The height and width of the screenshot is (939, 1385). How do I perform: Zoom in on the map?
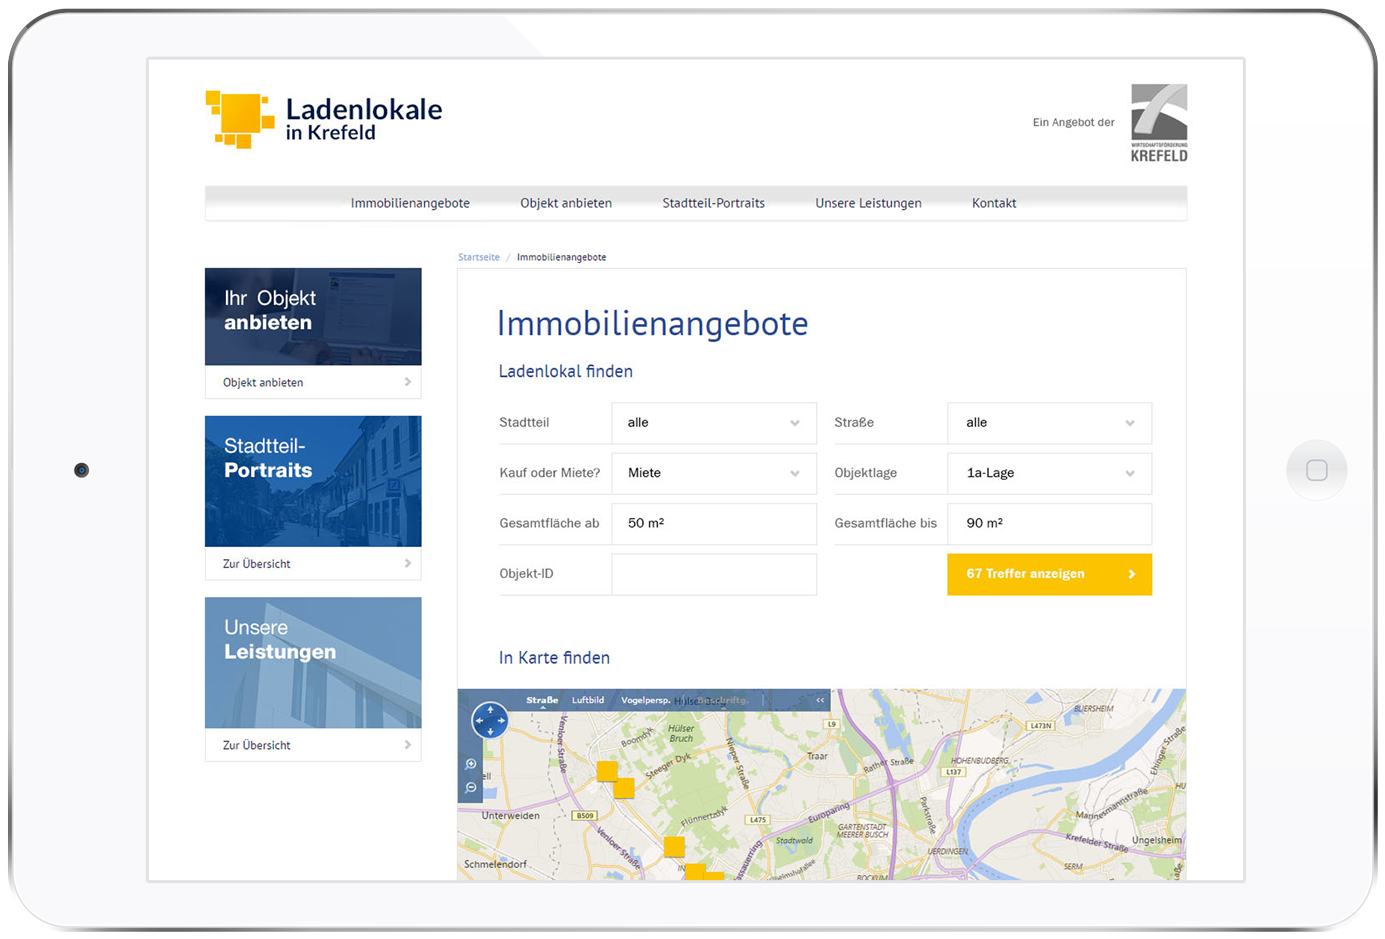[x=471, y=764]
